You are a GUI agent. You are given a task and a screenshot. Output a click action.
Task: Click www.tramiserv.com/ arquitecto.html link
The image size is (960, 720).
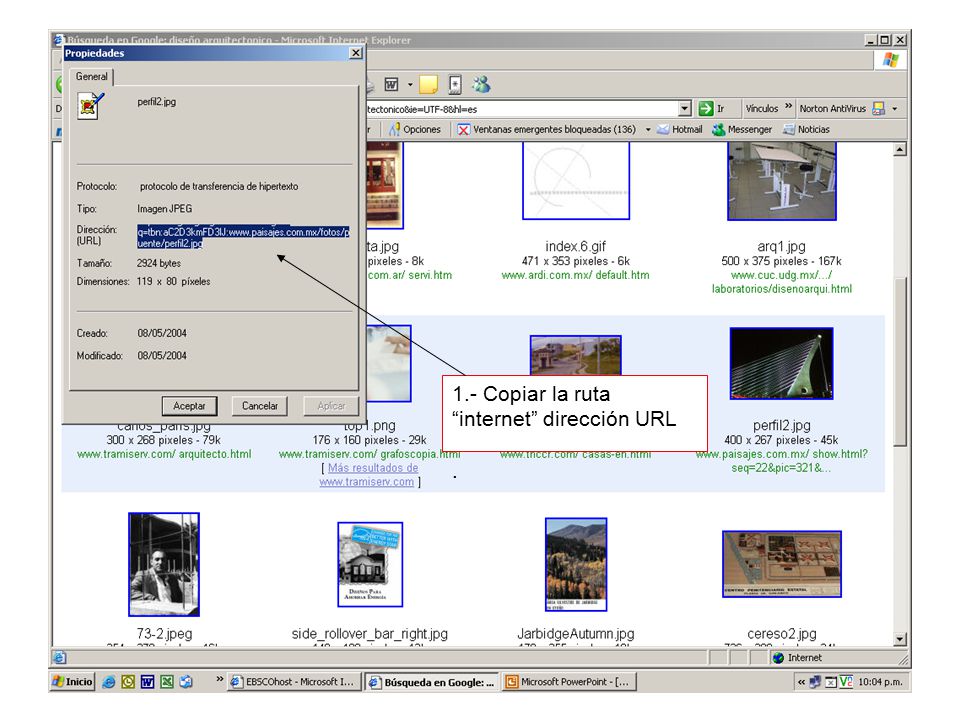pyautogui.click(x=164, y=454)
